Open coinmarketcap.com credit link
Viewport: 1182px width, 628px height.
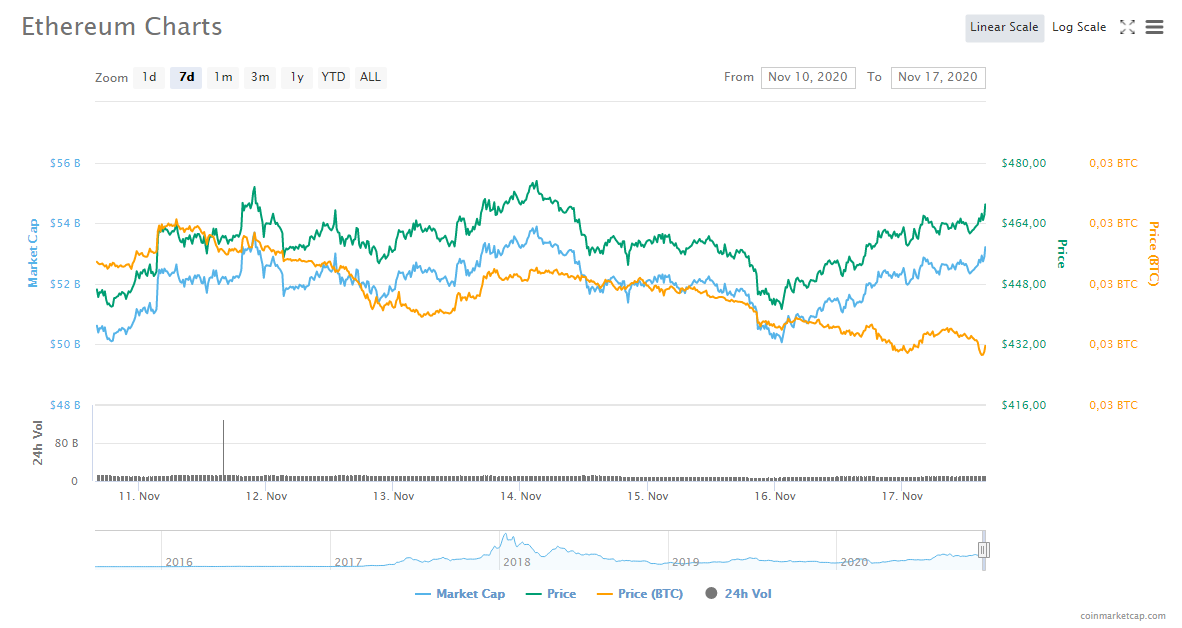[1123, 616]
